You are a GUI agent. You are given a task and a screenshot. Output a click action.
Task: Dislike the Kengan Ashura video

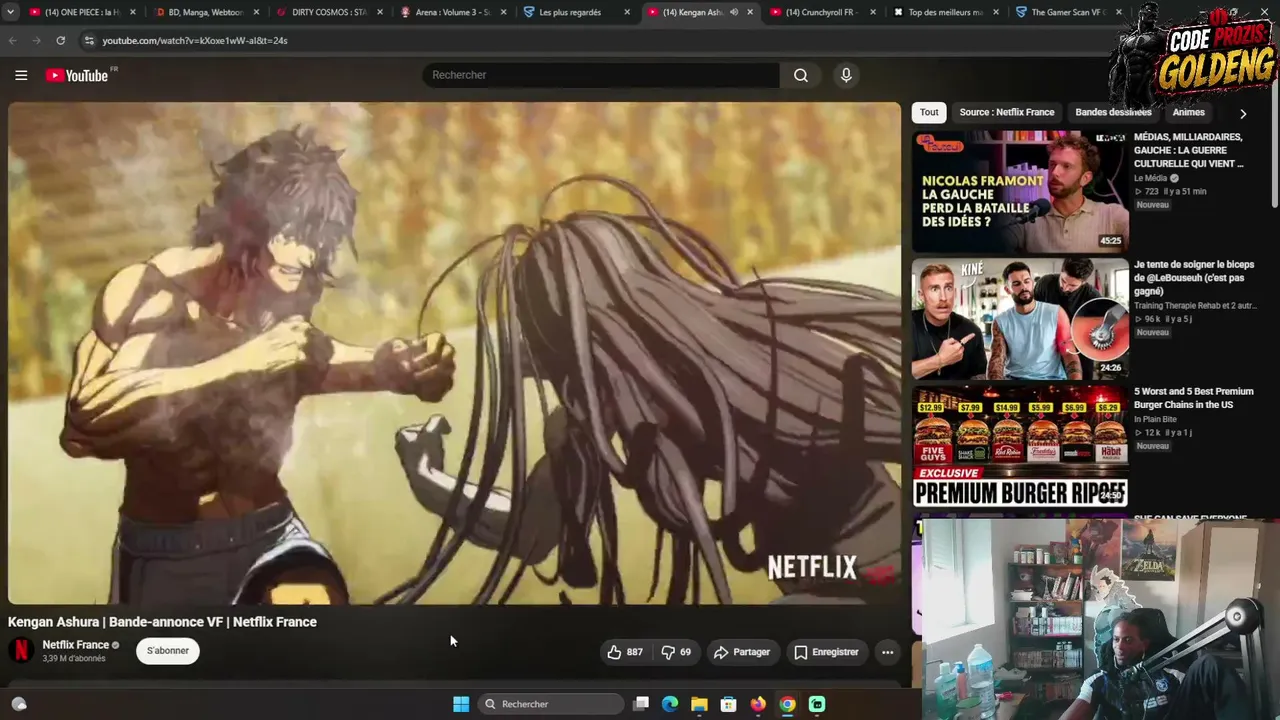pos(676,652)
